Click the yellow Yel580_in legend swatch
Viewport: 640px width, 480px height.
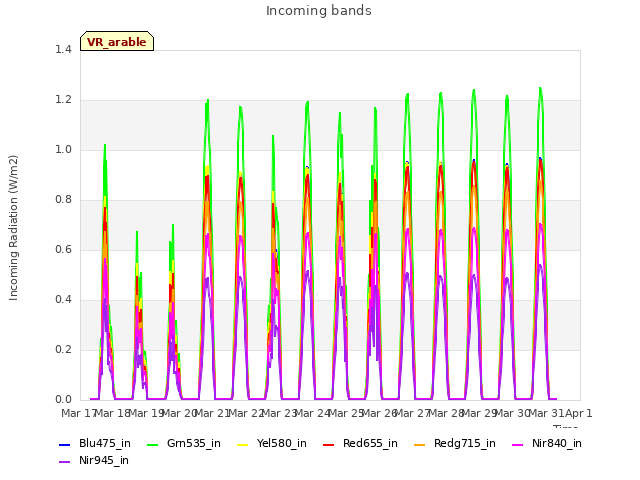click(242, 444)
